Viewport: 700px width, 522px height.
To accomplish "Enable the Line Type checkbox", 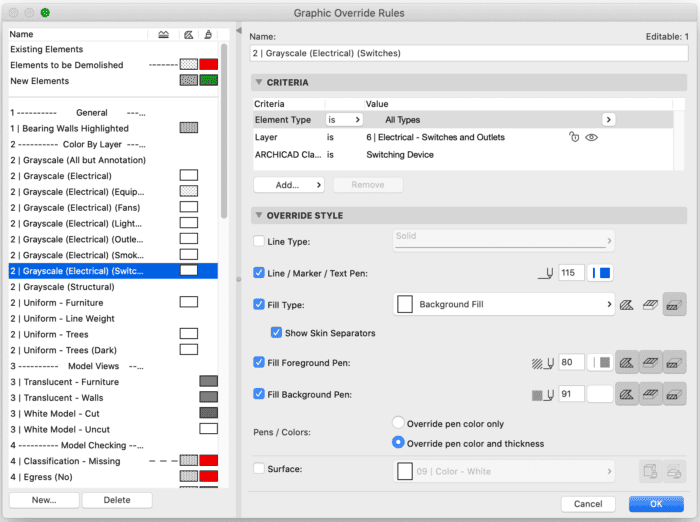I will pyautogui.click(x=259, y=241).
